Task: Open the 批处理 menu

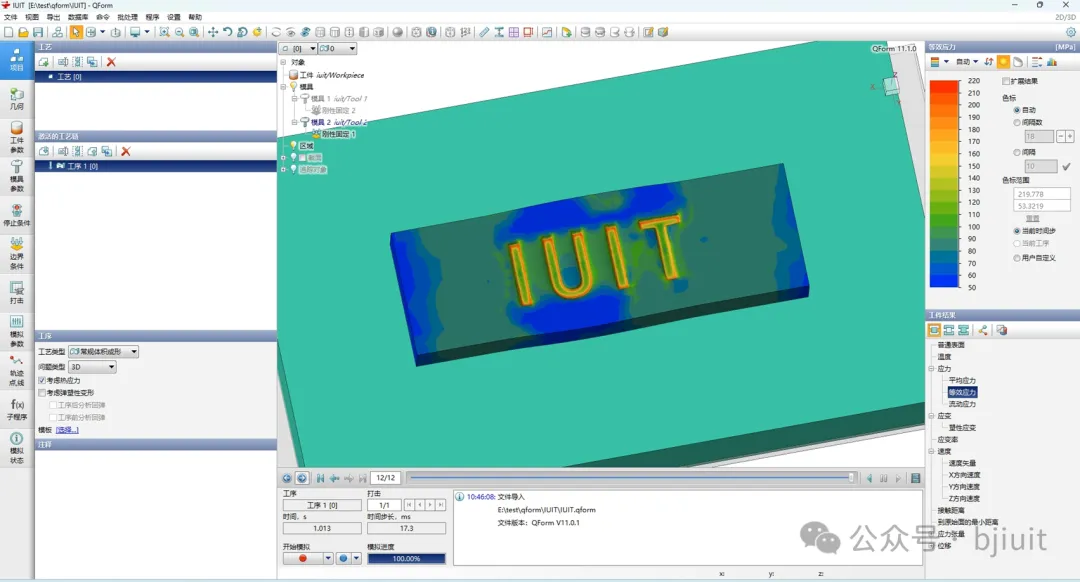Action: point(128,17)
